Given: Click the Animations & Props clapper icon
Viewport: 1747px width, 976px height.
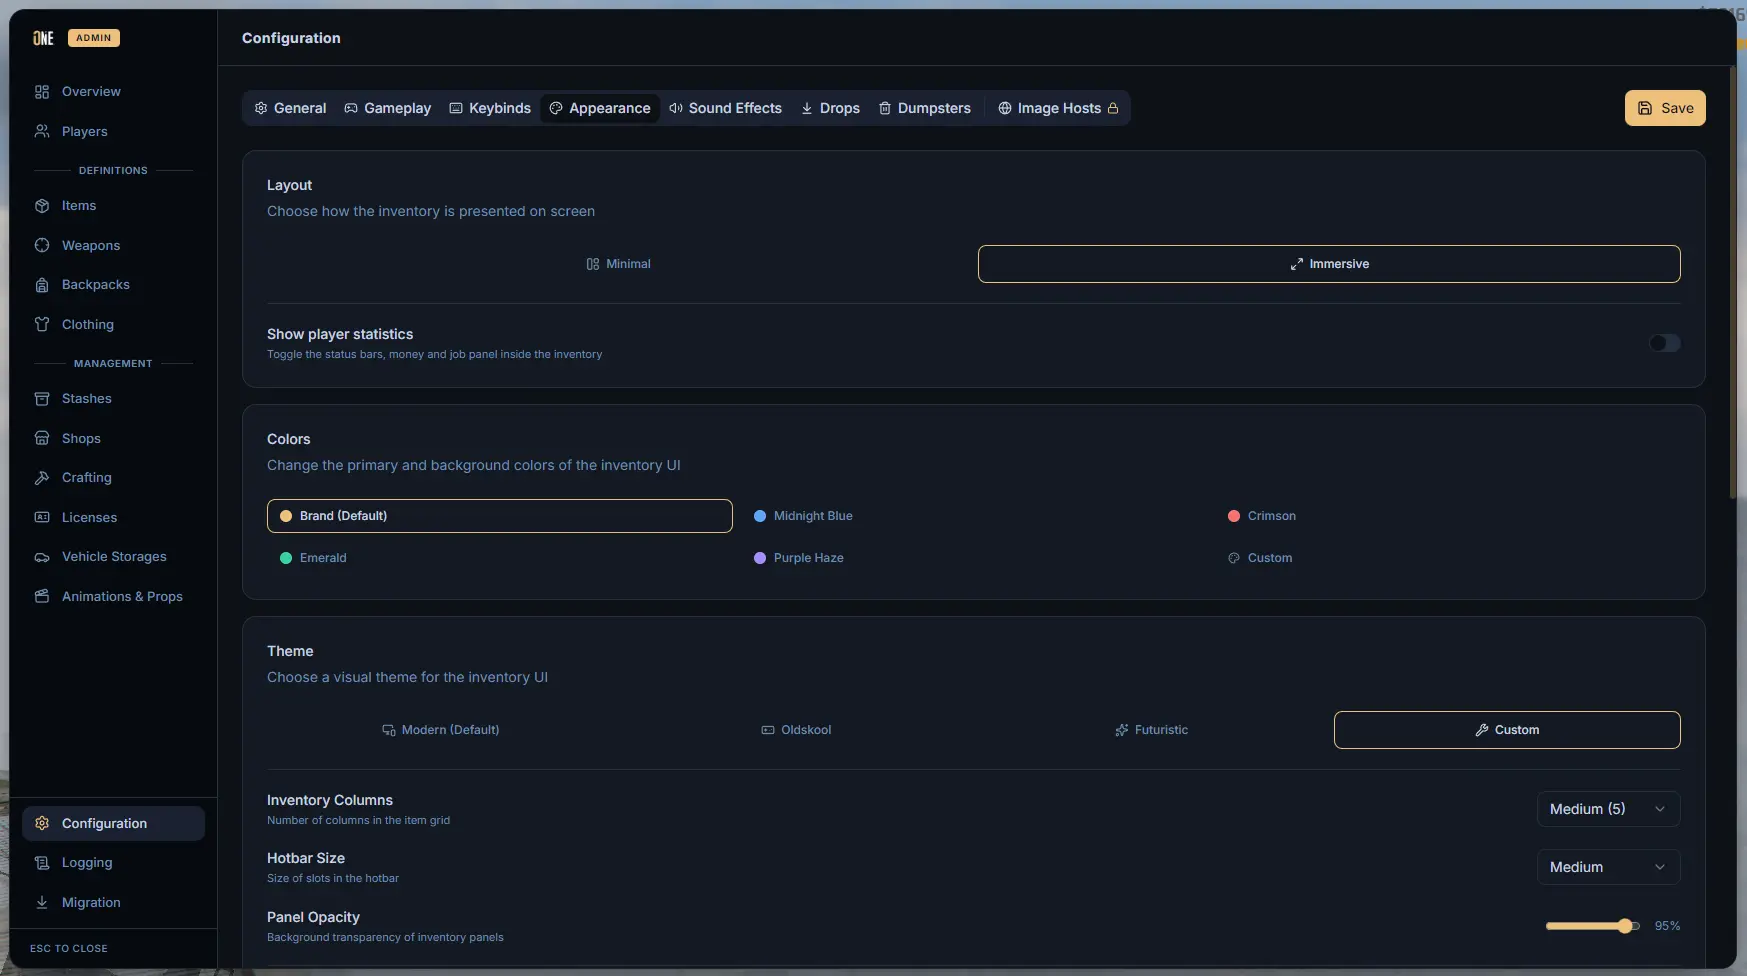Looking at the screenshot, I should pos(42,597).
